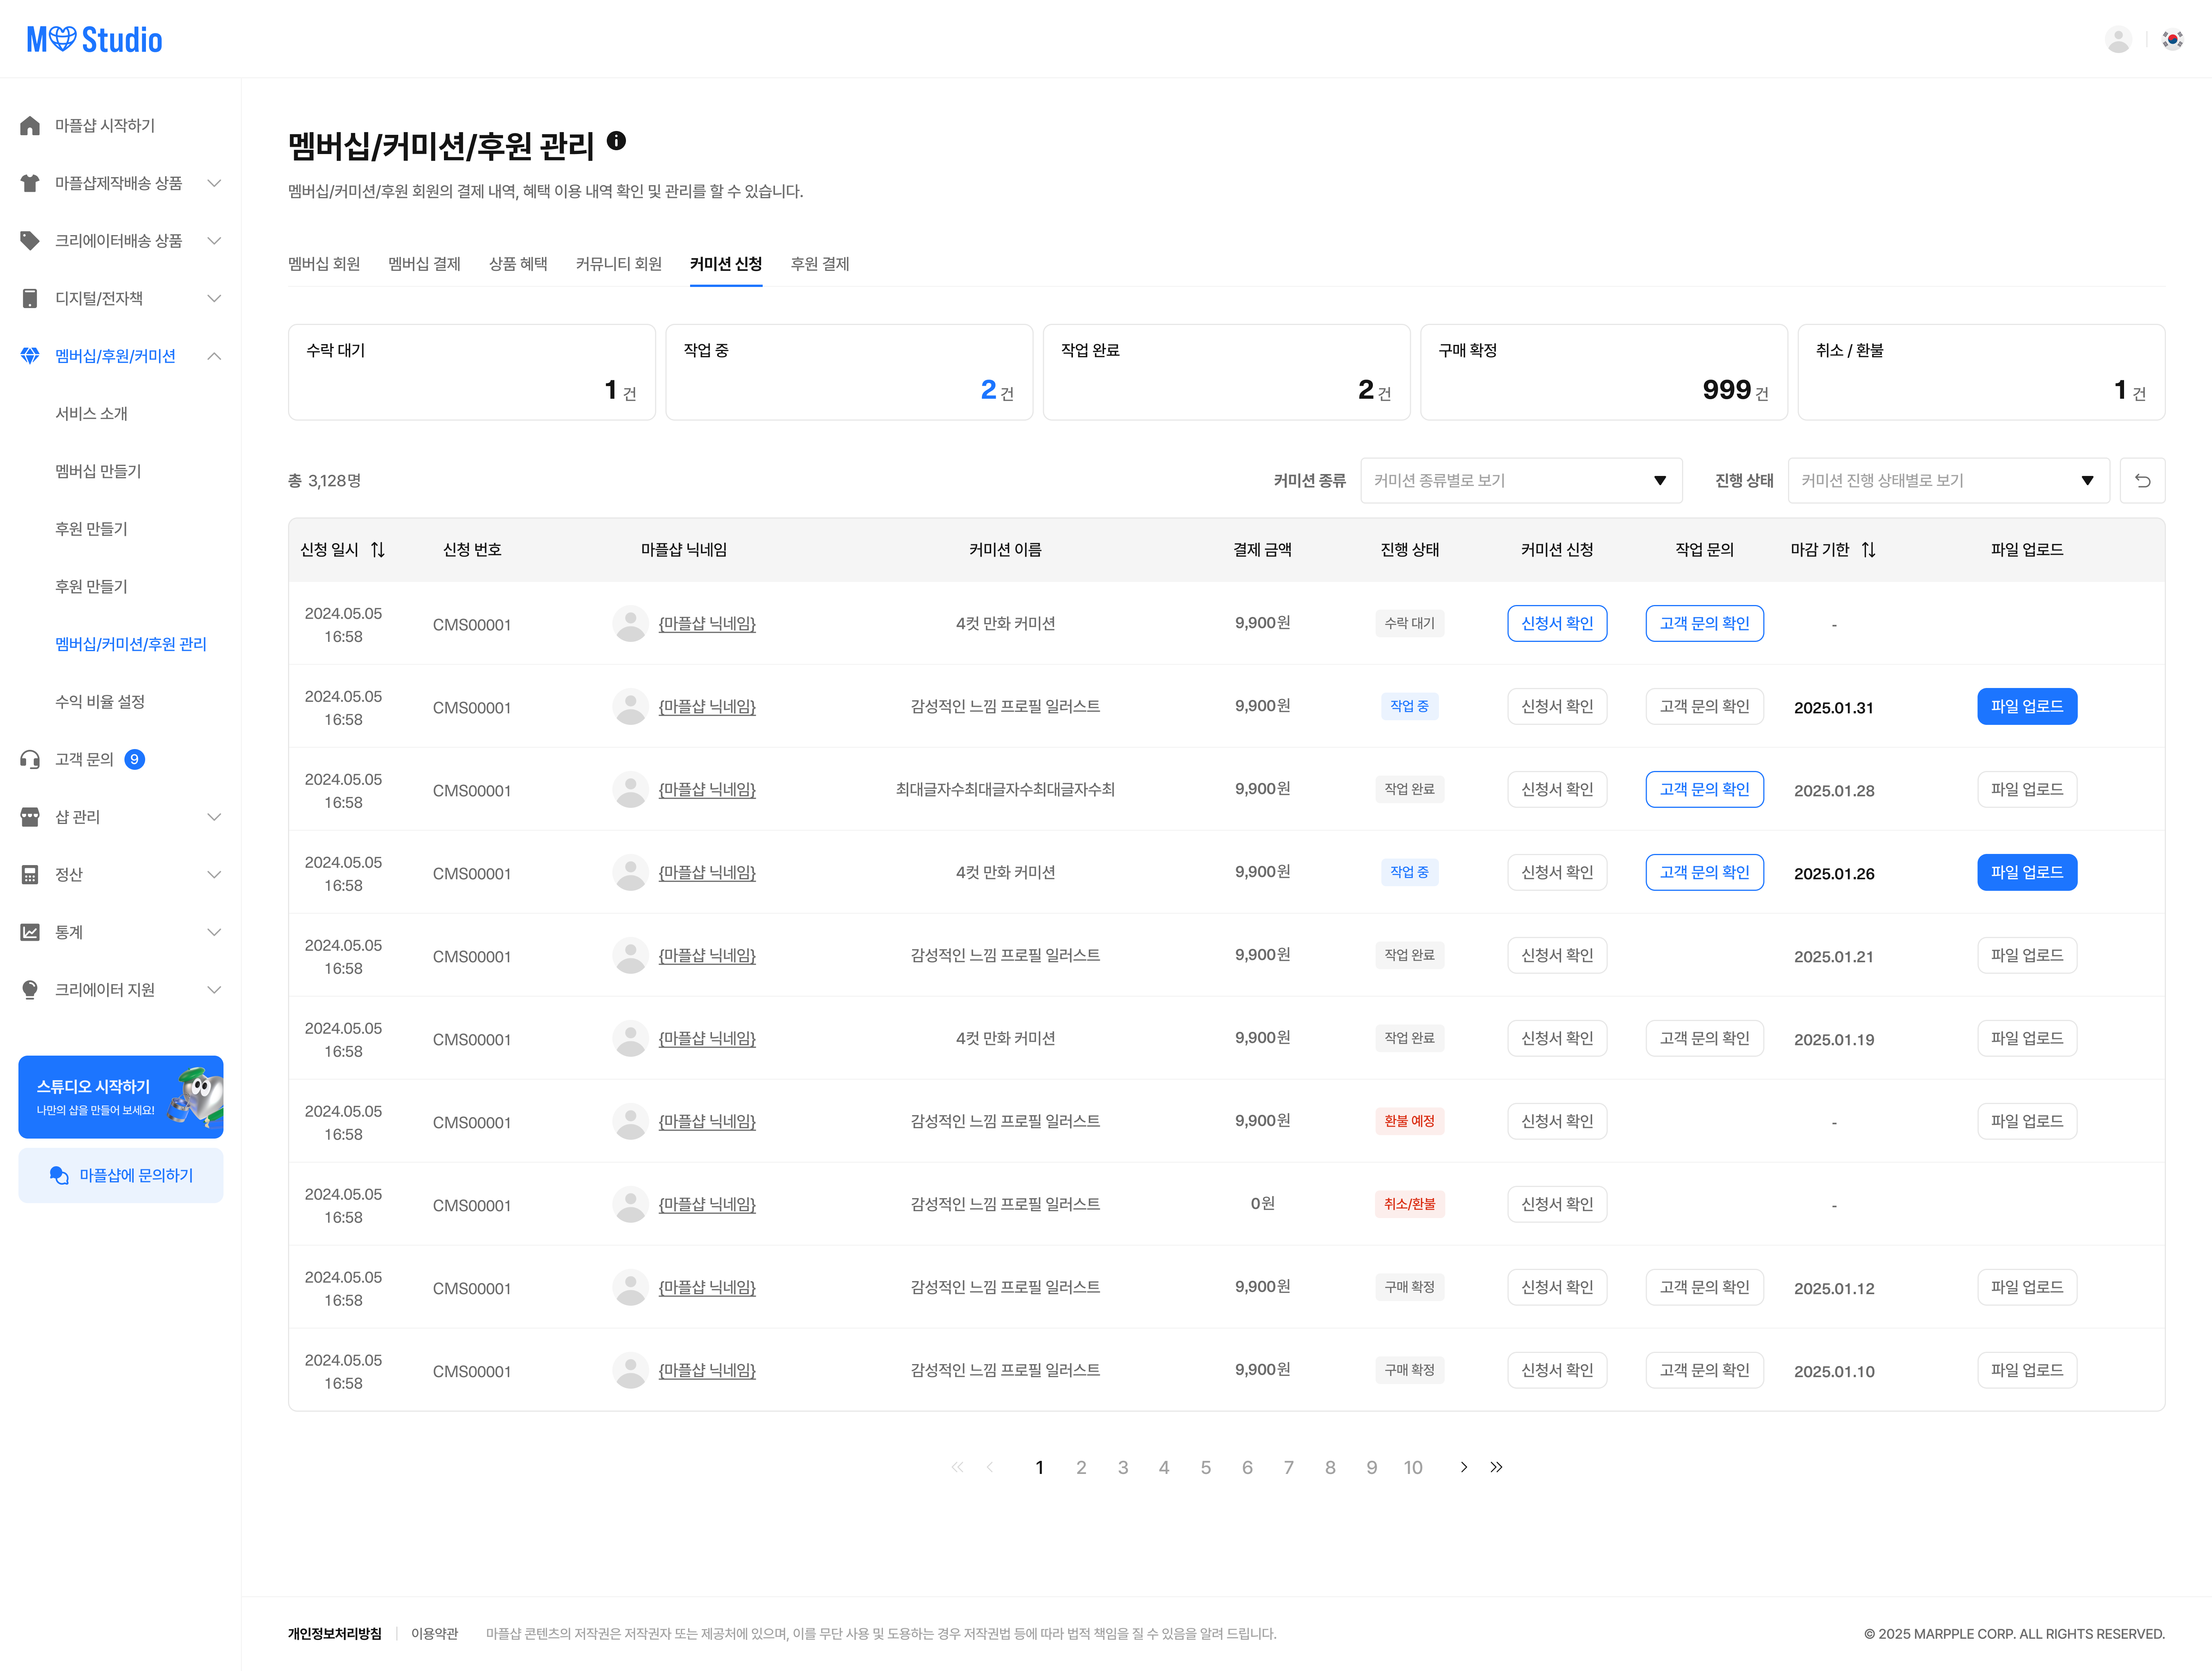This screenshot has height=1671, width=2212.
Task: Click blue 파일 업로드 button for 2025.01.31 row
Action: click(x=2026, y=707)
